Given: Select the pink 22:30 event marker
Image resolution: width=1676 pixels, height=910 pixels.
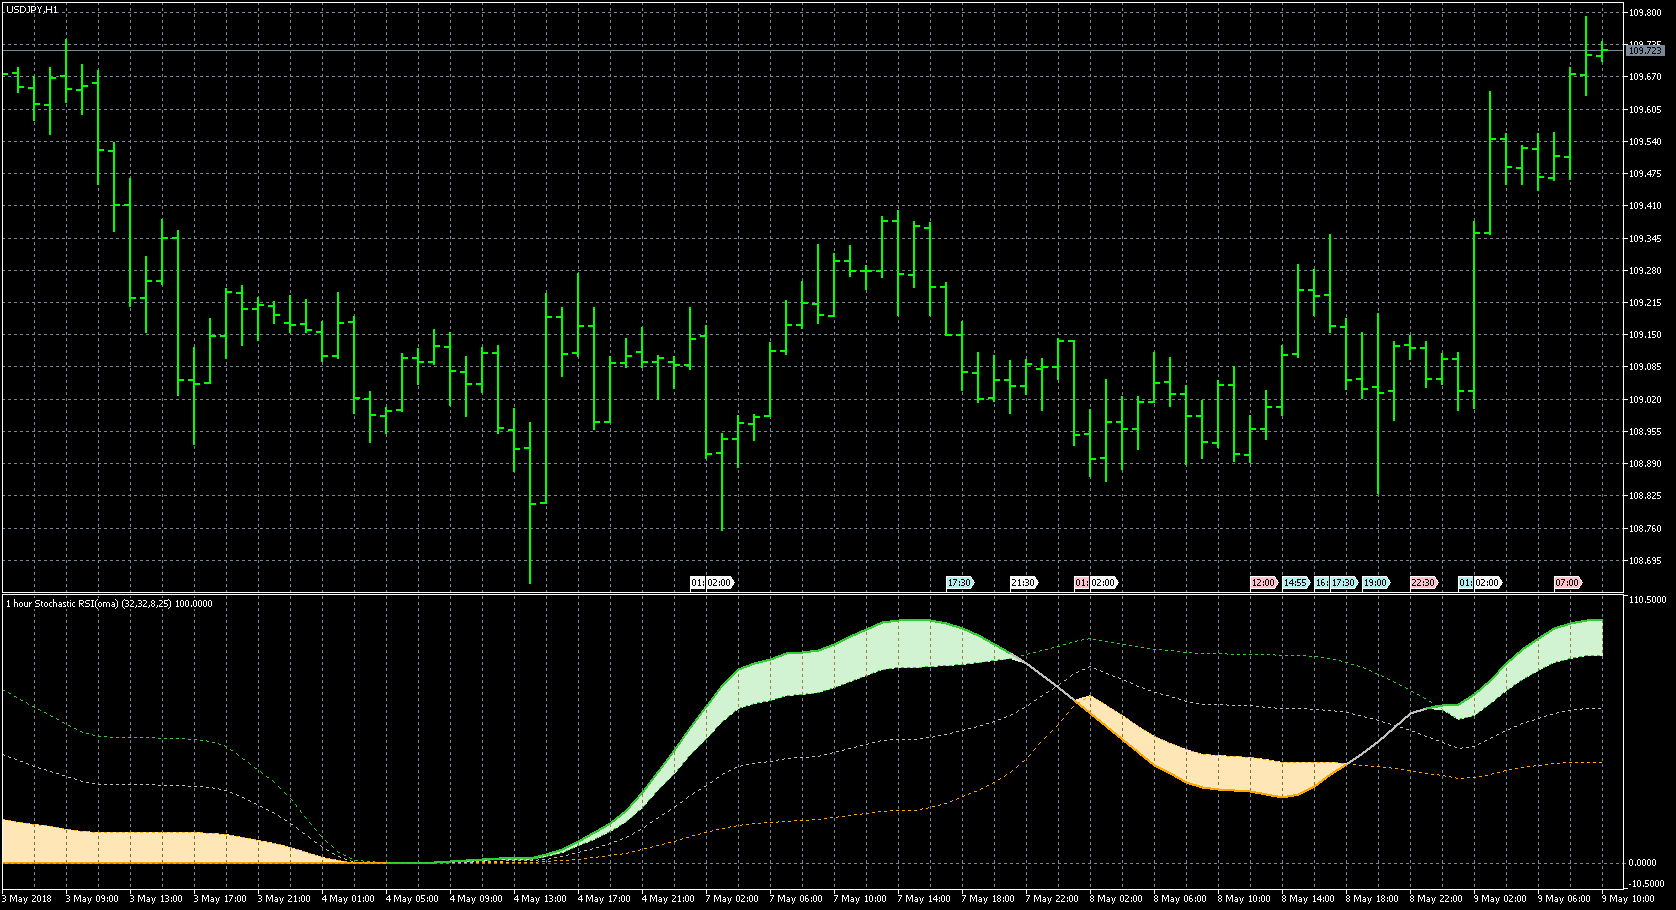Looking at the screenshot, I should coord(1423,583).
